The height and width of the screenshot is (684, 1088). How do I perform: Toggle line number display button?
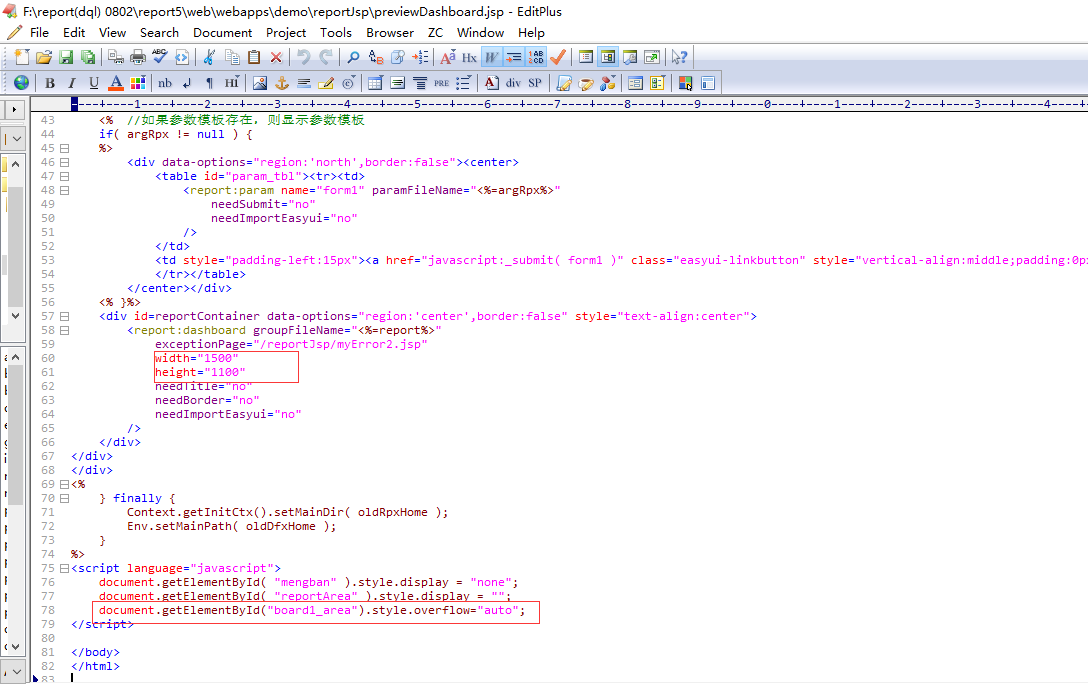click(x=536, y=57)
